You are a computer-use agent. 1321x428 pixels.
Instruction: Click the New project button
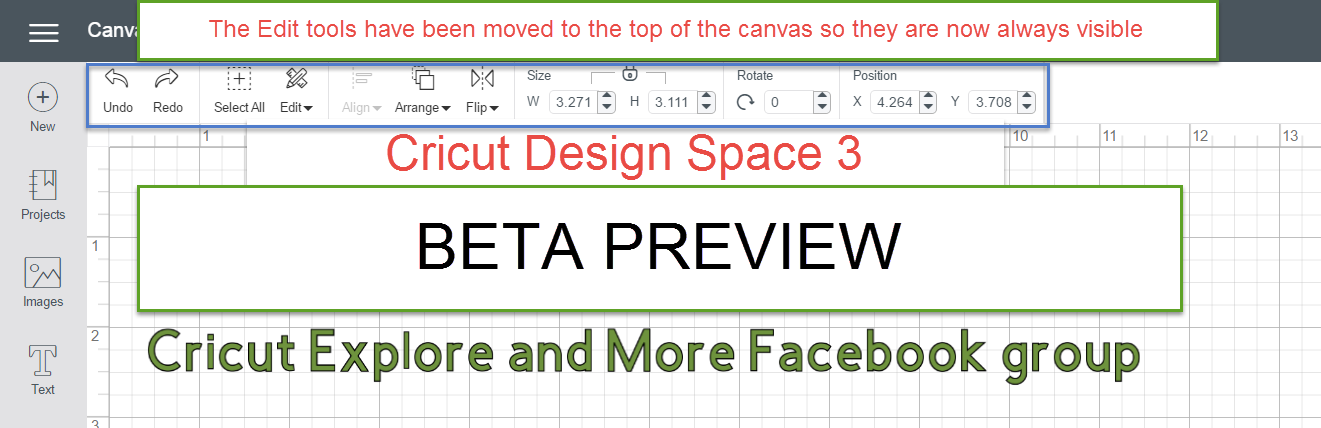point(43,107)
